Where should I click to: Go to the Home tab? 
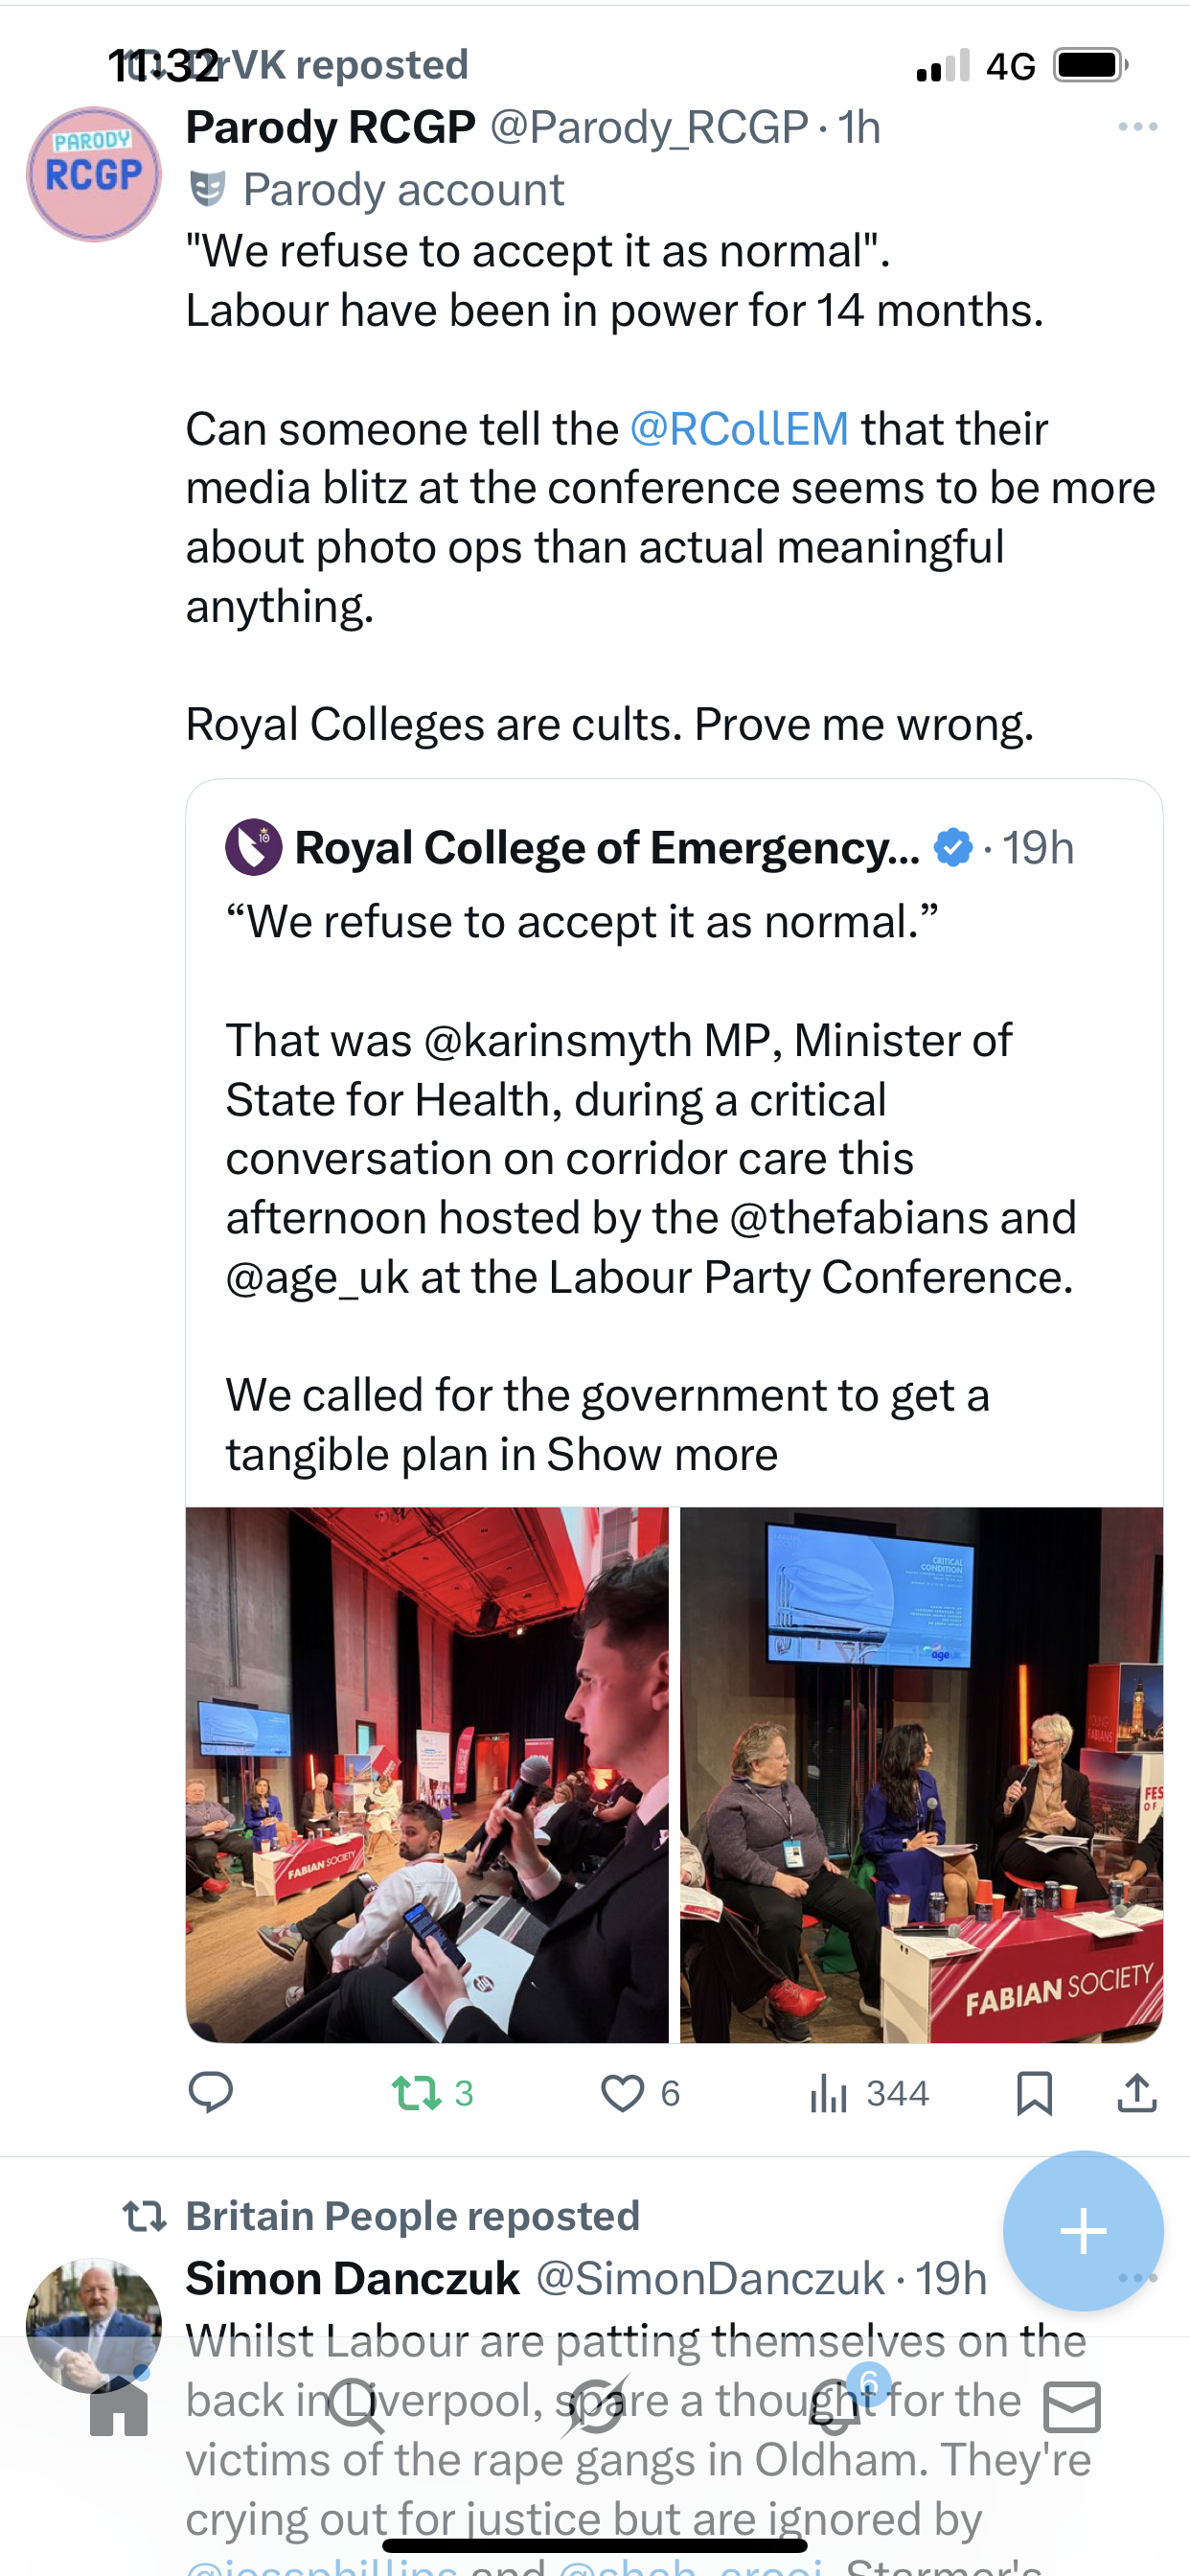tap(118, 2408)
